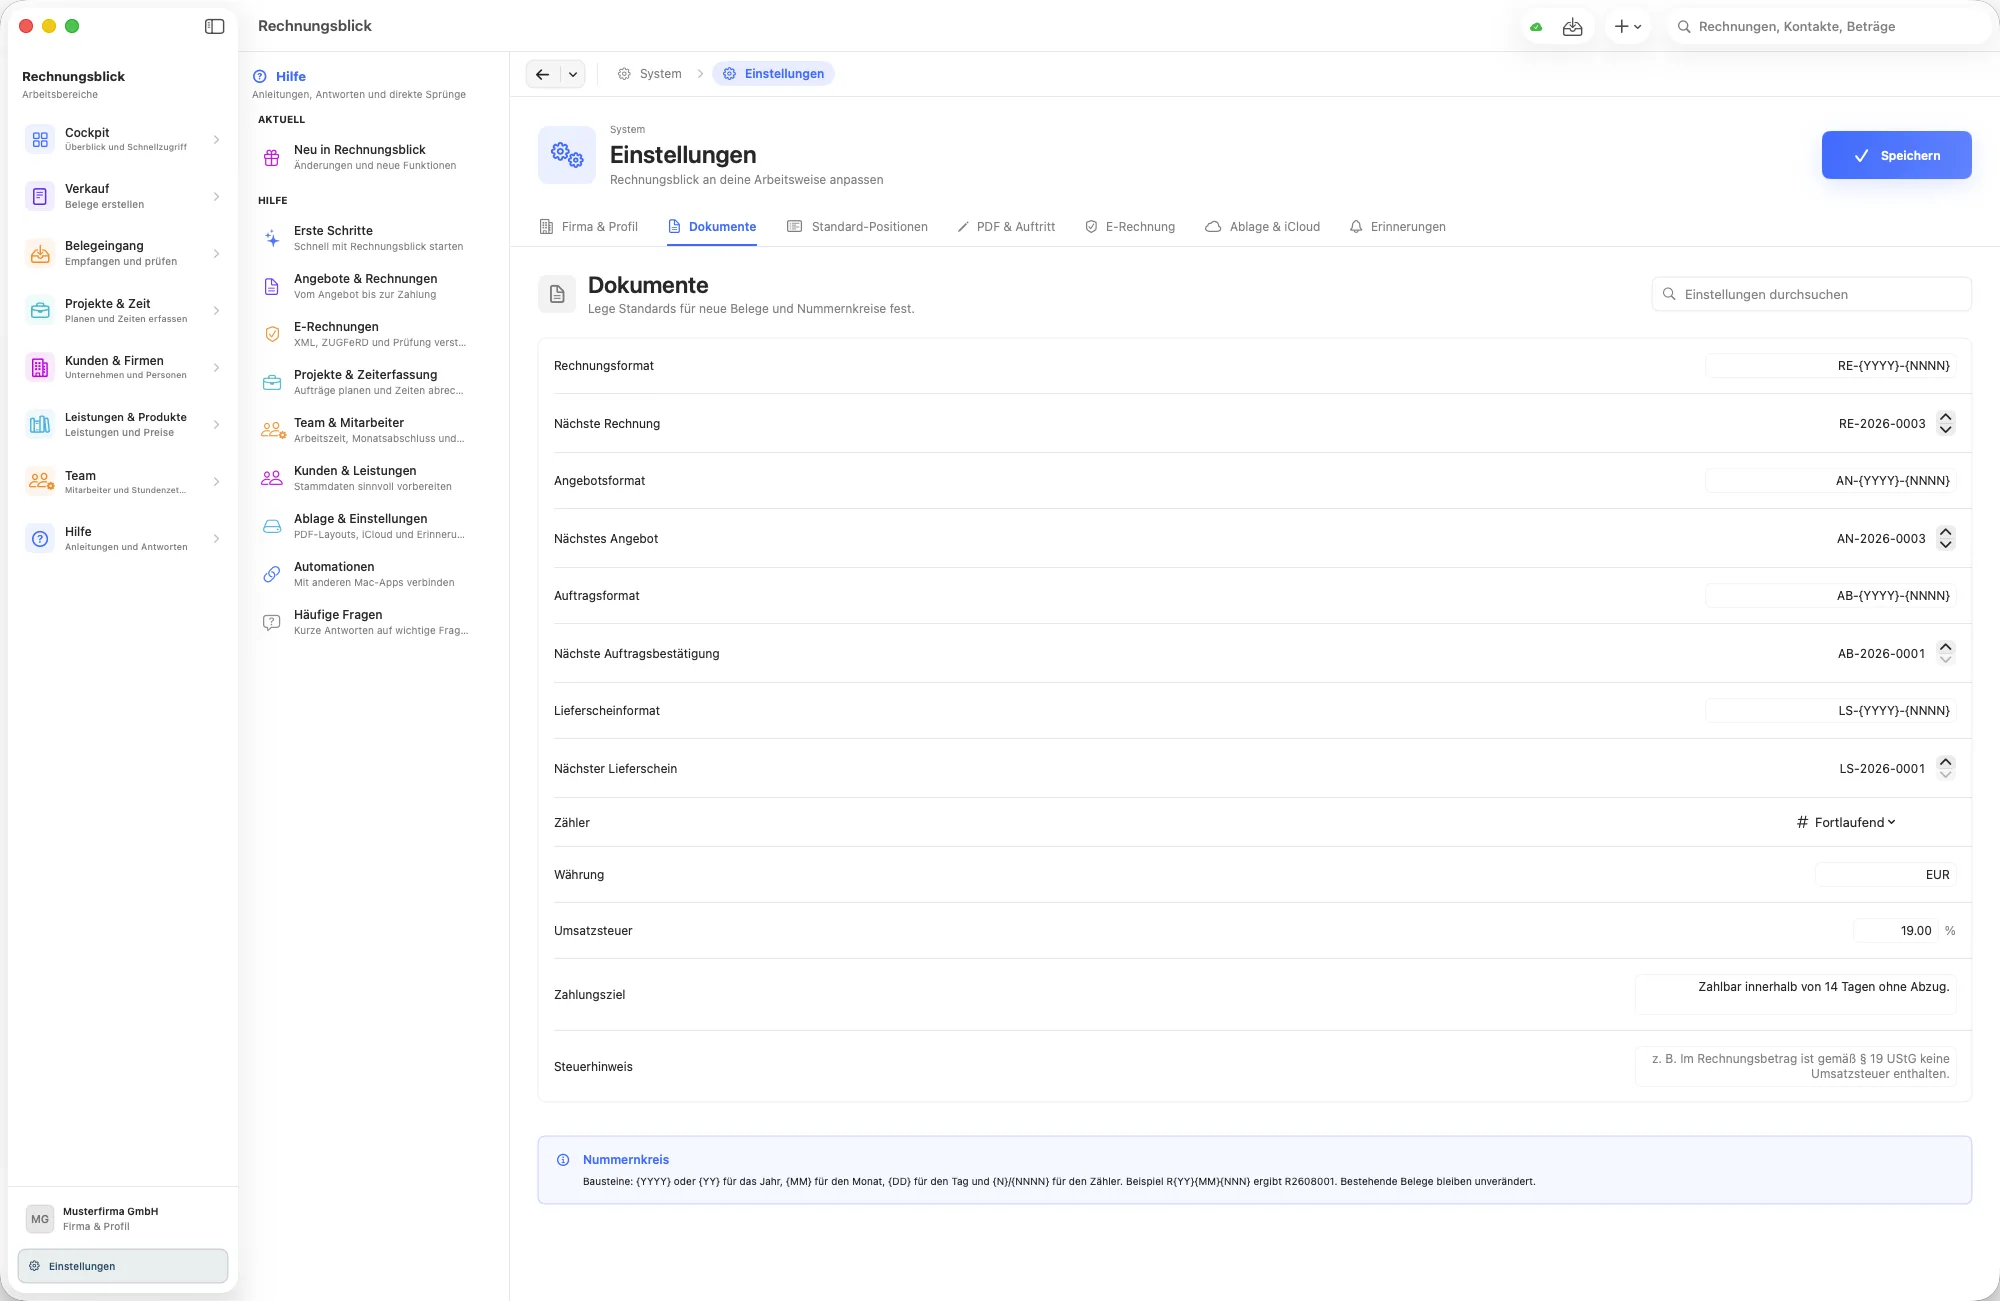Screen dimensions: 2000x1301
Task: Increment the Nächster Lieferschein stepper
Action: click(x=1945, y=762)
